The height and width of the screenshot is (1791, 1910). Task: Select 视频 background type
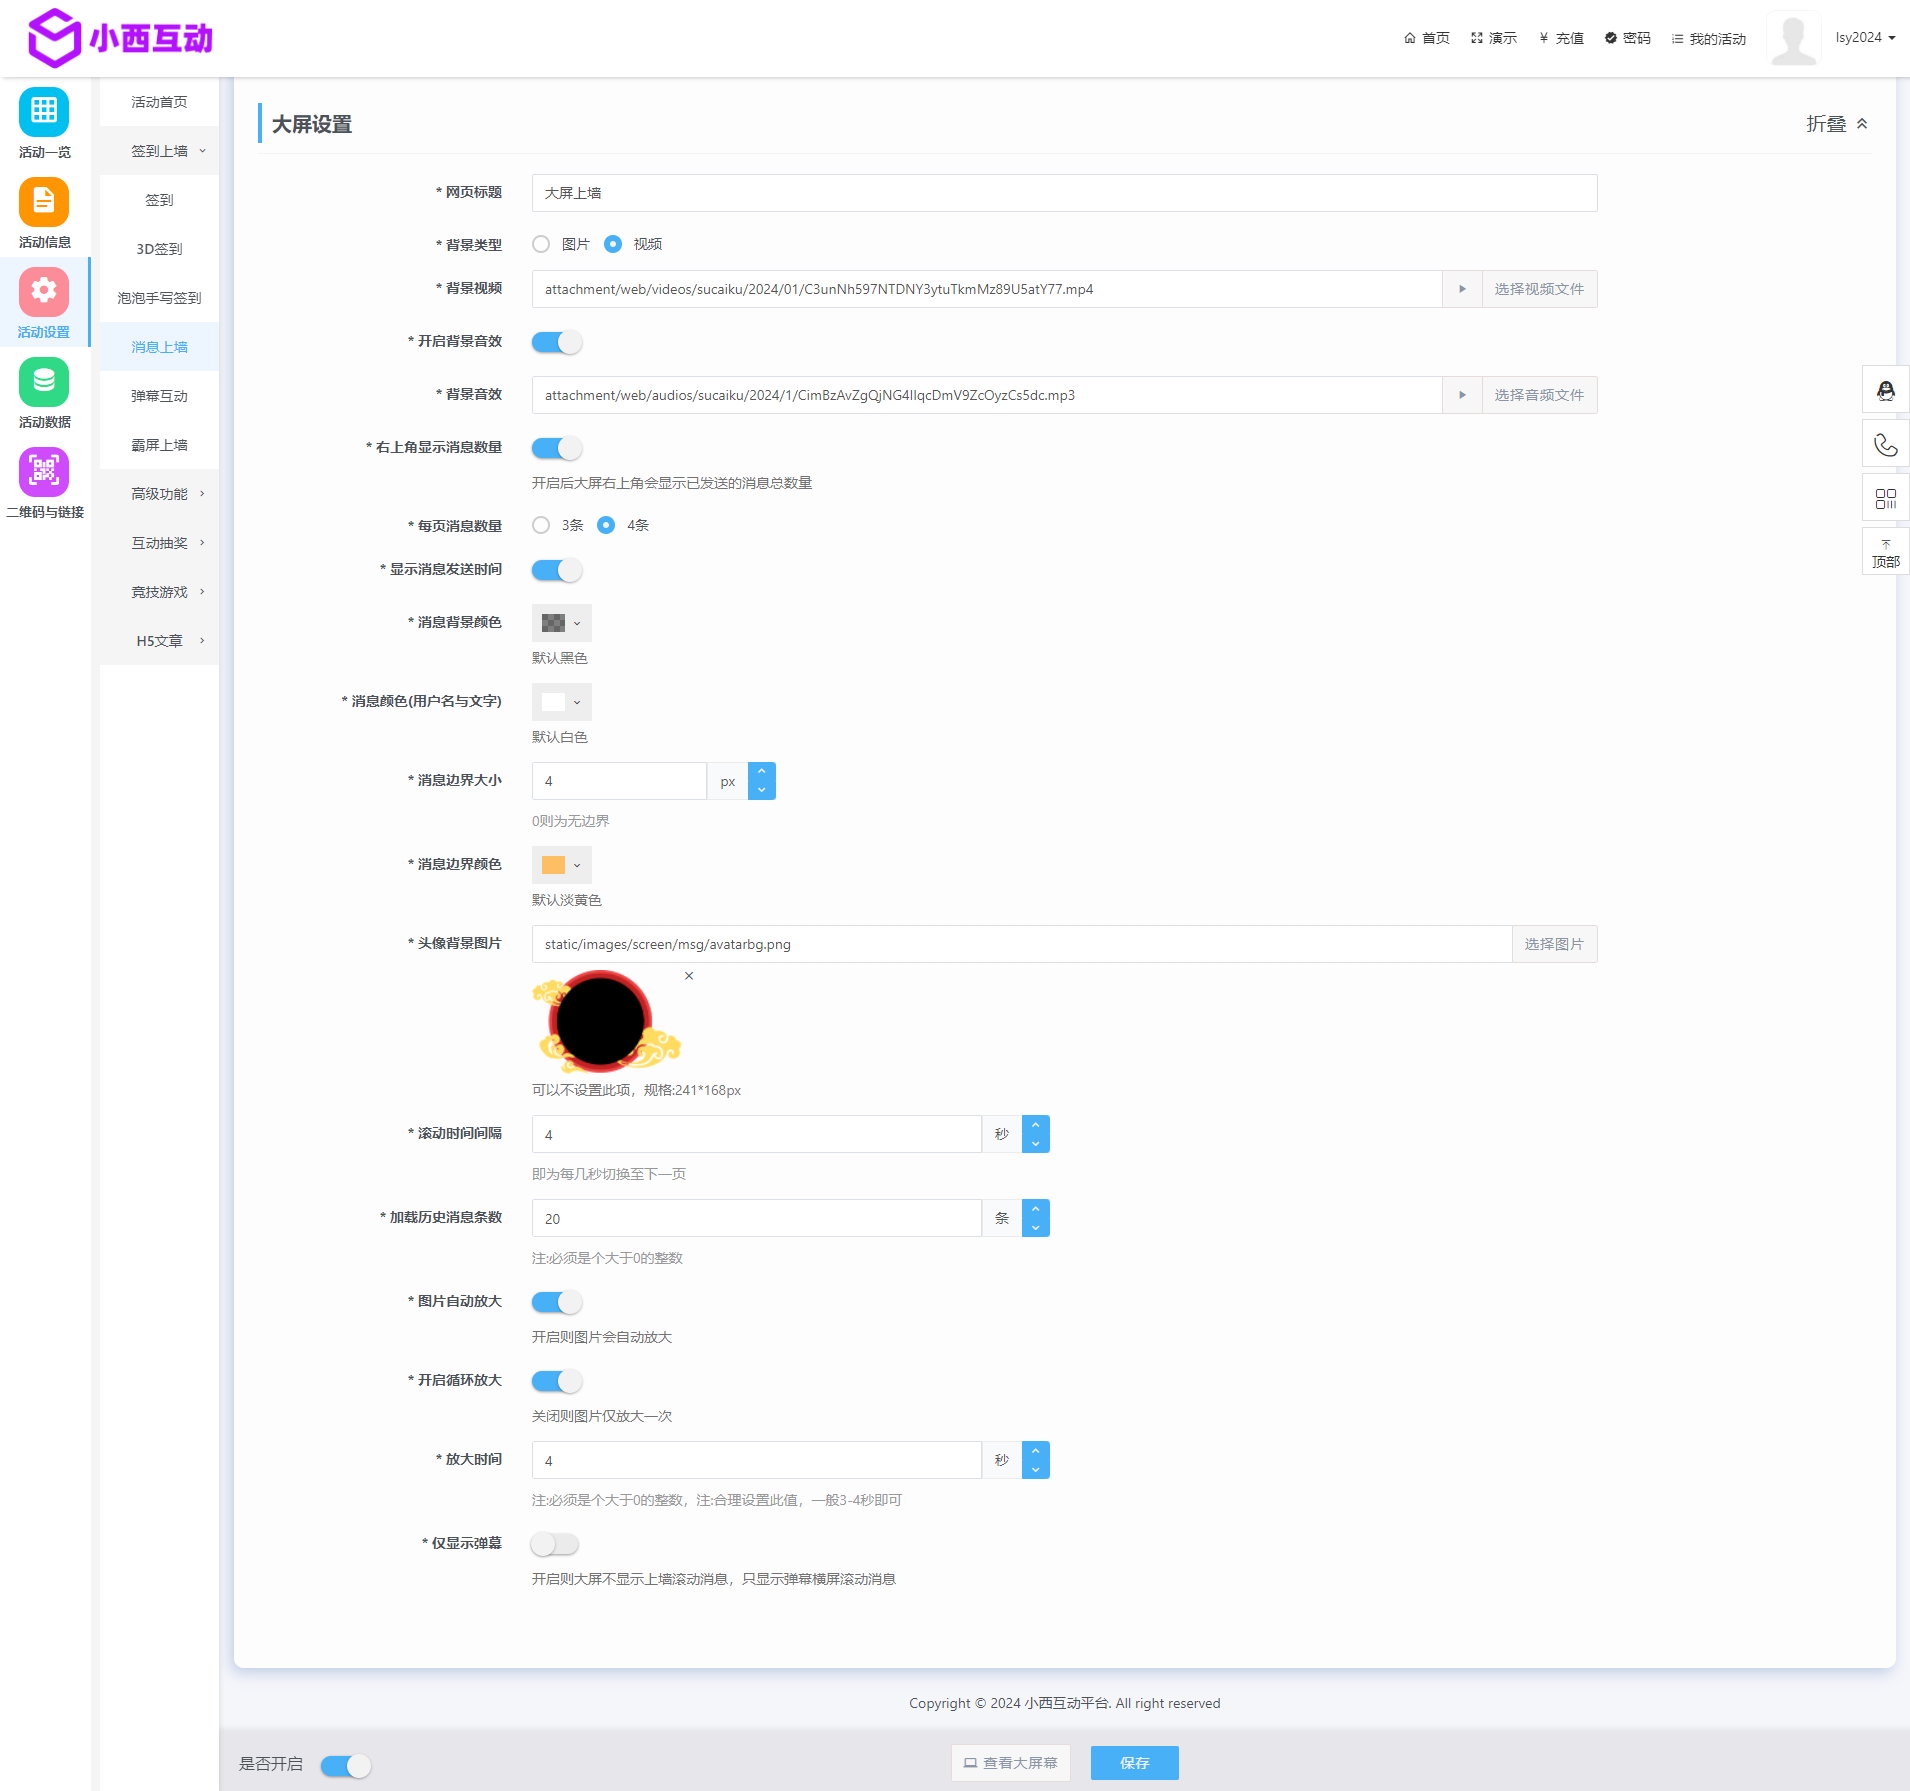coord(613,244)
